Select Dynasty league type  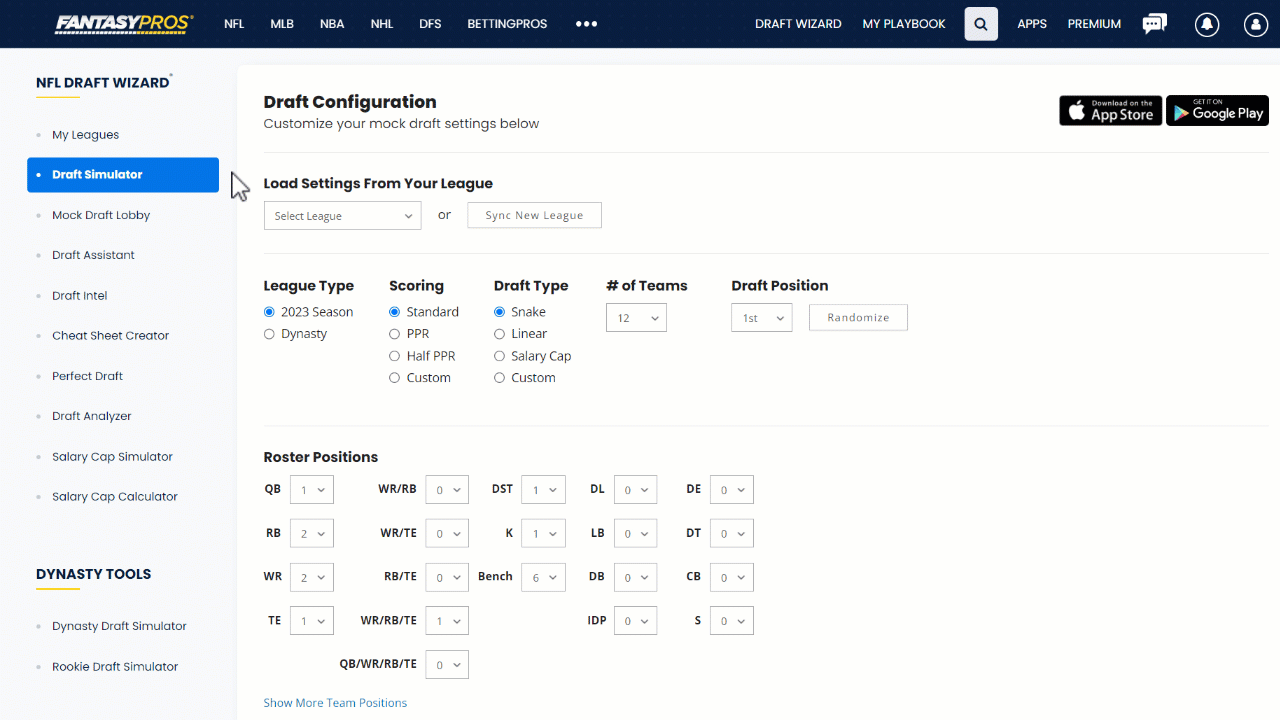coord(269,334)
